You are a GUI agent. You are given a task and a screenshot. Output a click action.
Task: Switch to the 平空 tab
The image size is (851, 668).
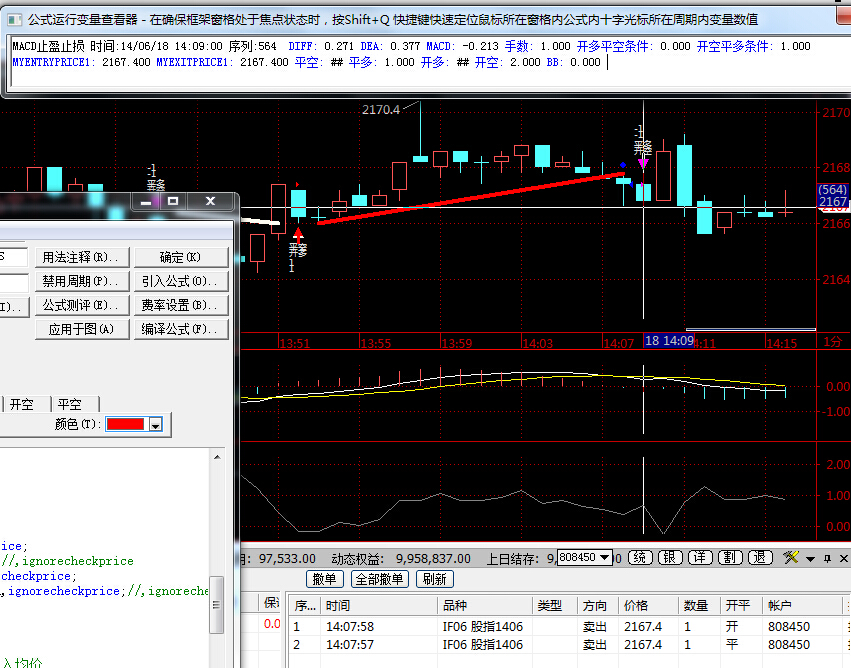click(69, 404)
